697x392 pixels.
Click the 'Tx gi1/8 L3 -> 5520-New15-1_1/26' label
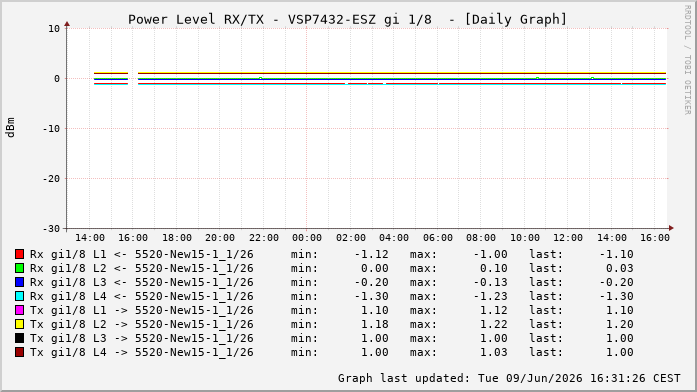point(141,339)
